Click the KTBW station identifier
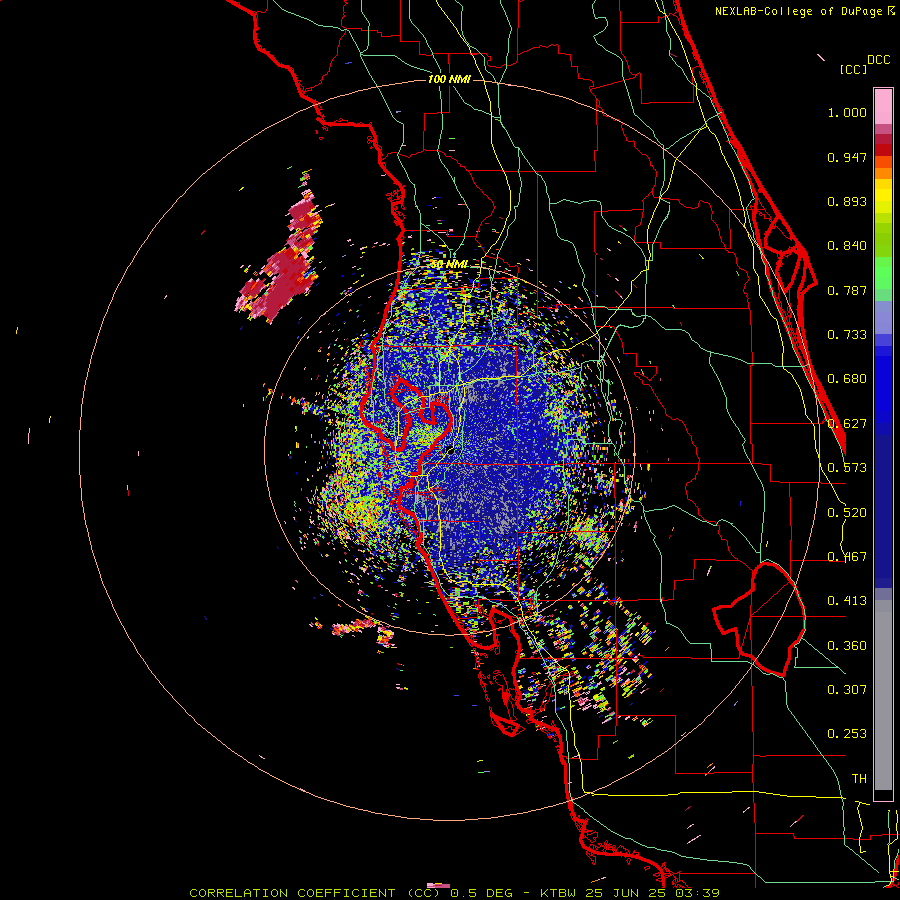The width and height of the screenshot is (900, 900). click(559, 893)
